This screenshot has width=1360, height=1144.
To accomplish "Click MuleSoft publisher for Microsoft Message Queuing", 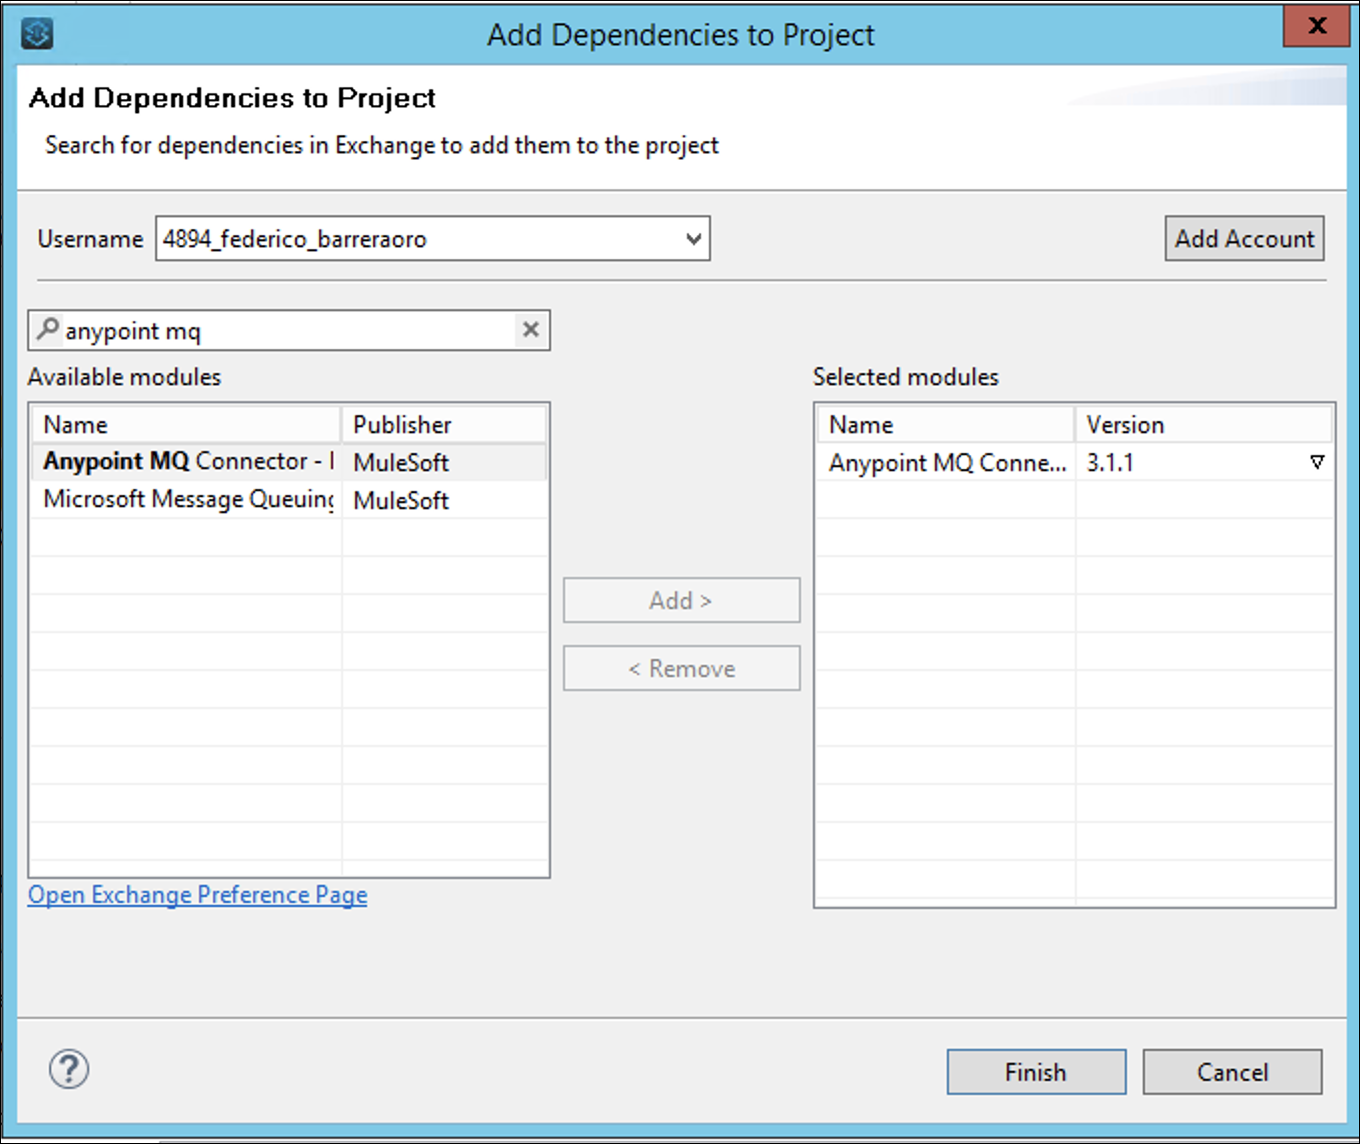I will (x=401, y=501).
